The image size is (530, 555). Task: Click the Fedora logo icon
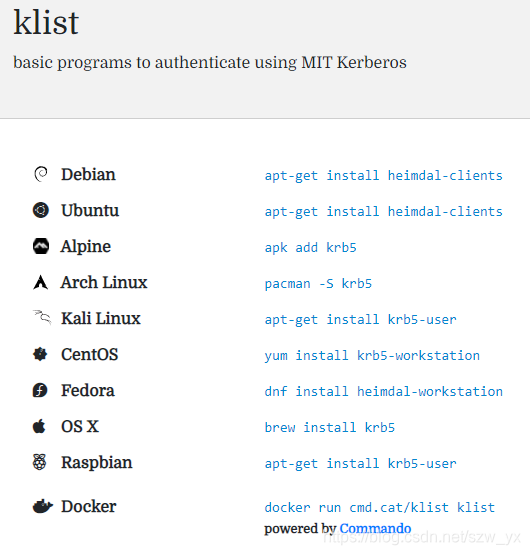click(x=40, y=390)
